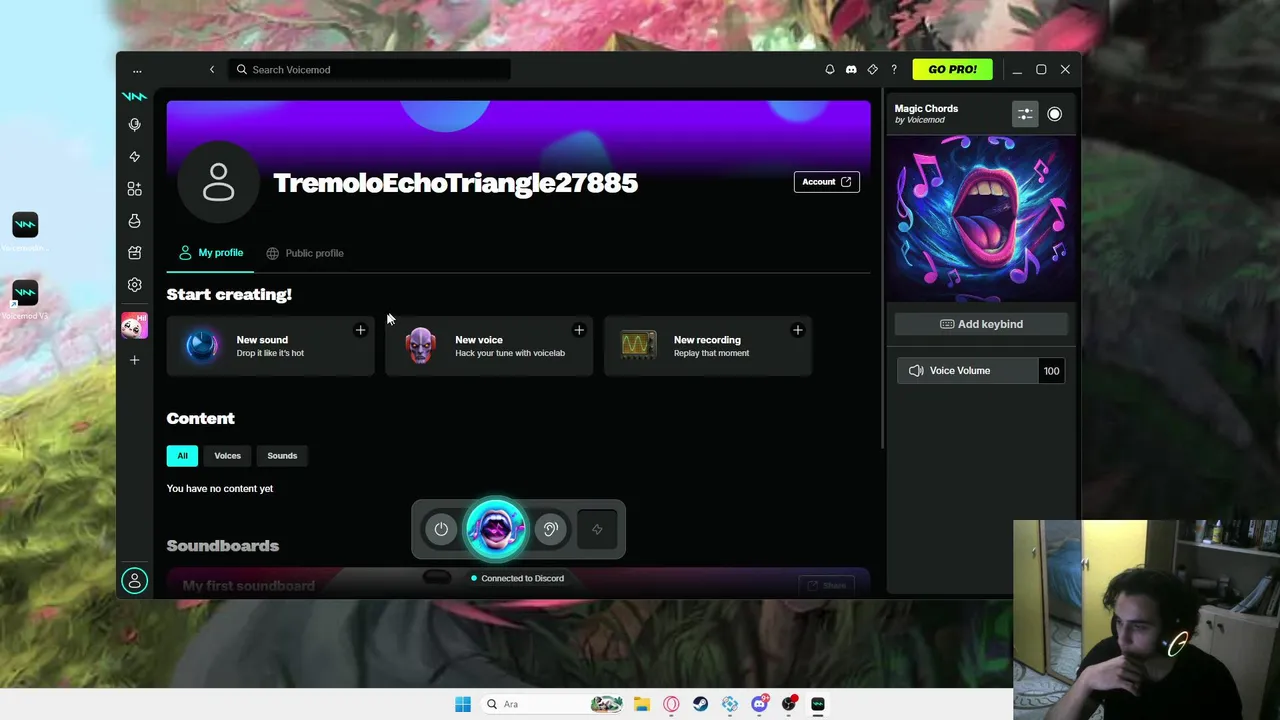Open the Account external link button
The height and width of the screenshot is (720, 1280).
826,182
